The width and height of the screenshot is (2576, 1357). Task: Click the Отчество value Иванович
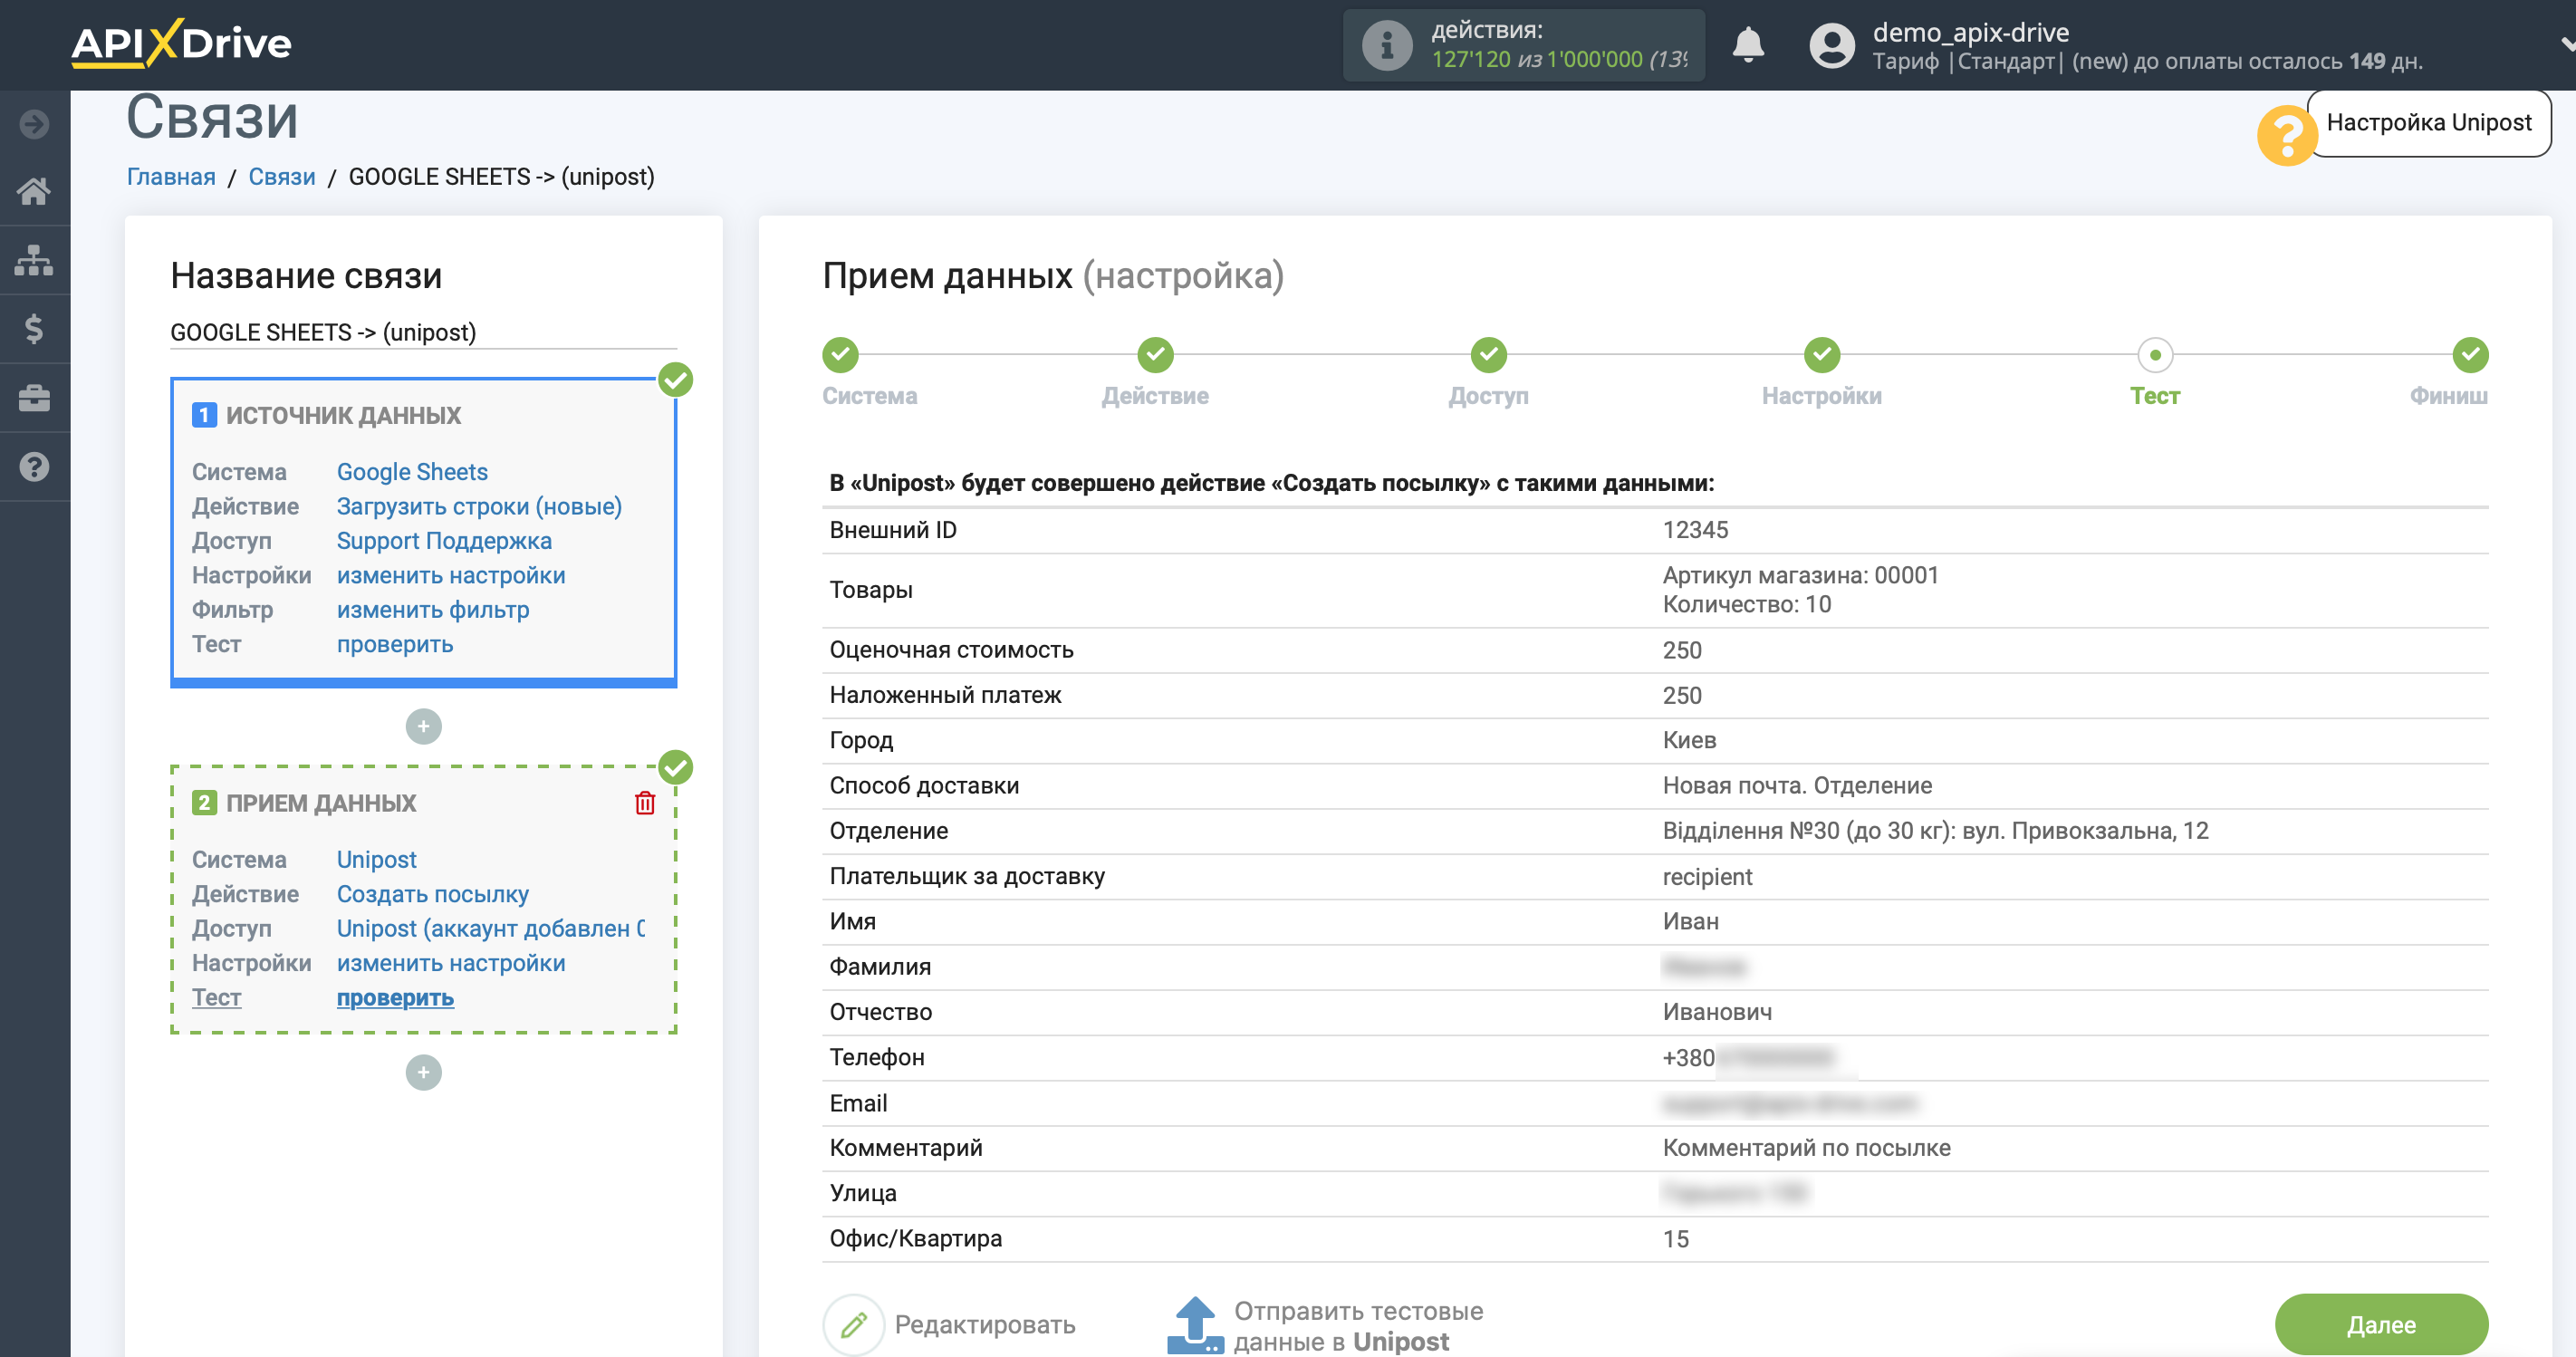[x=1717, y=1012]
